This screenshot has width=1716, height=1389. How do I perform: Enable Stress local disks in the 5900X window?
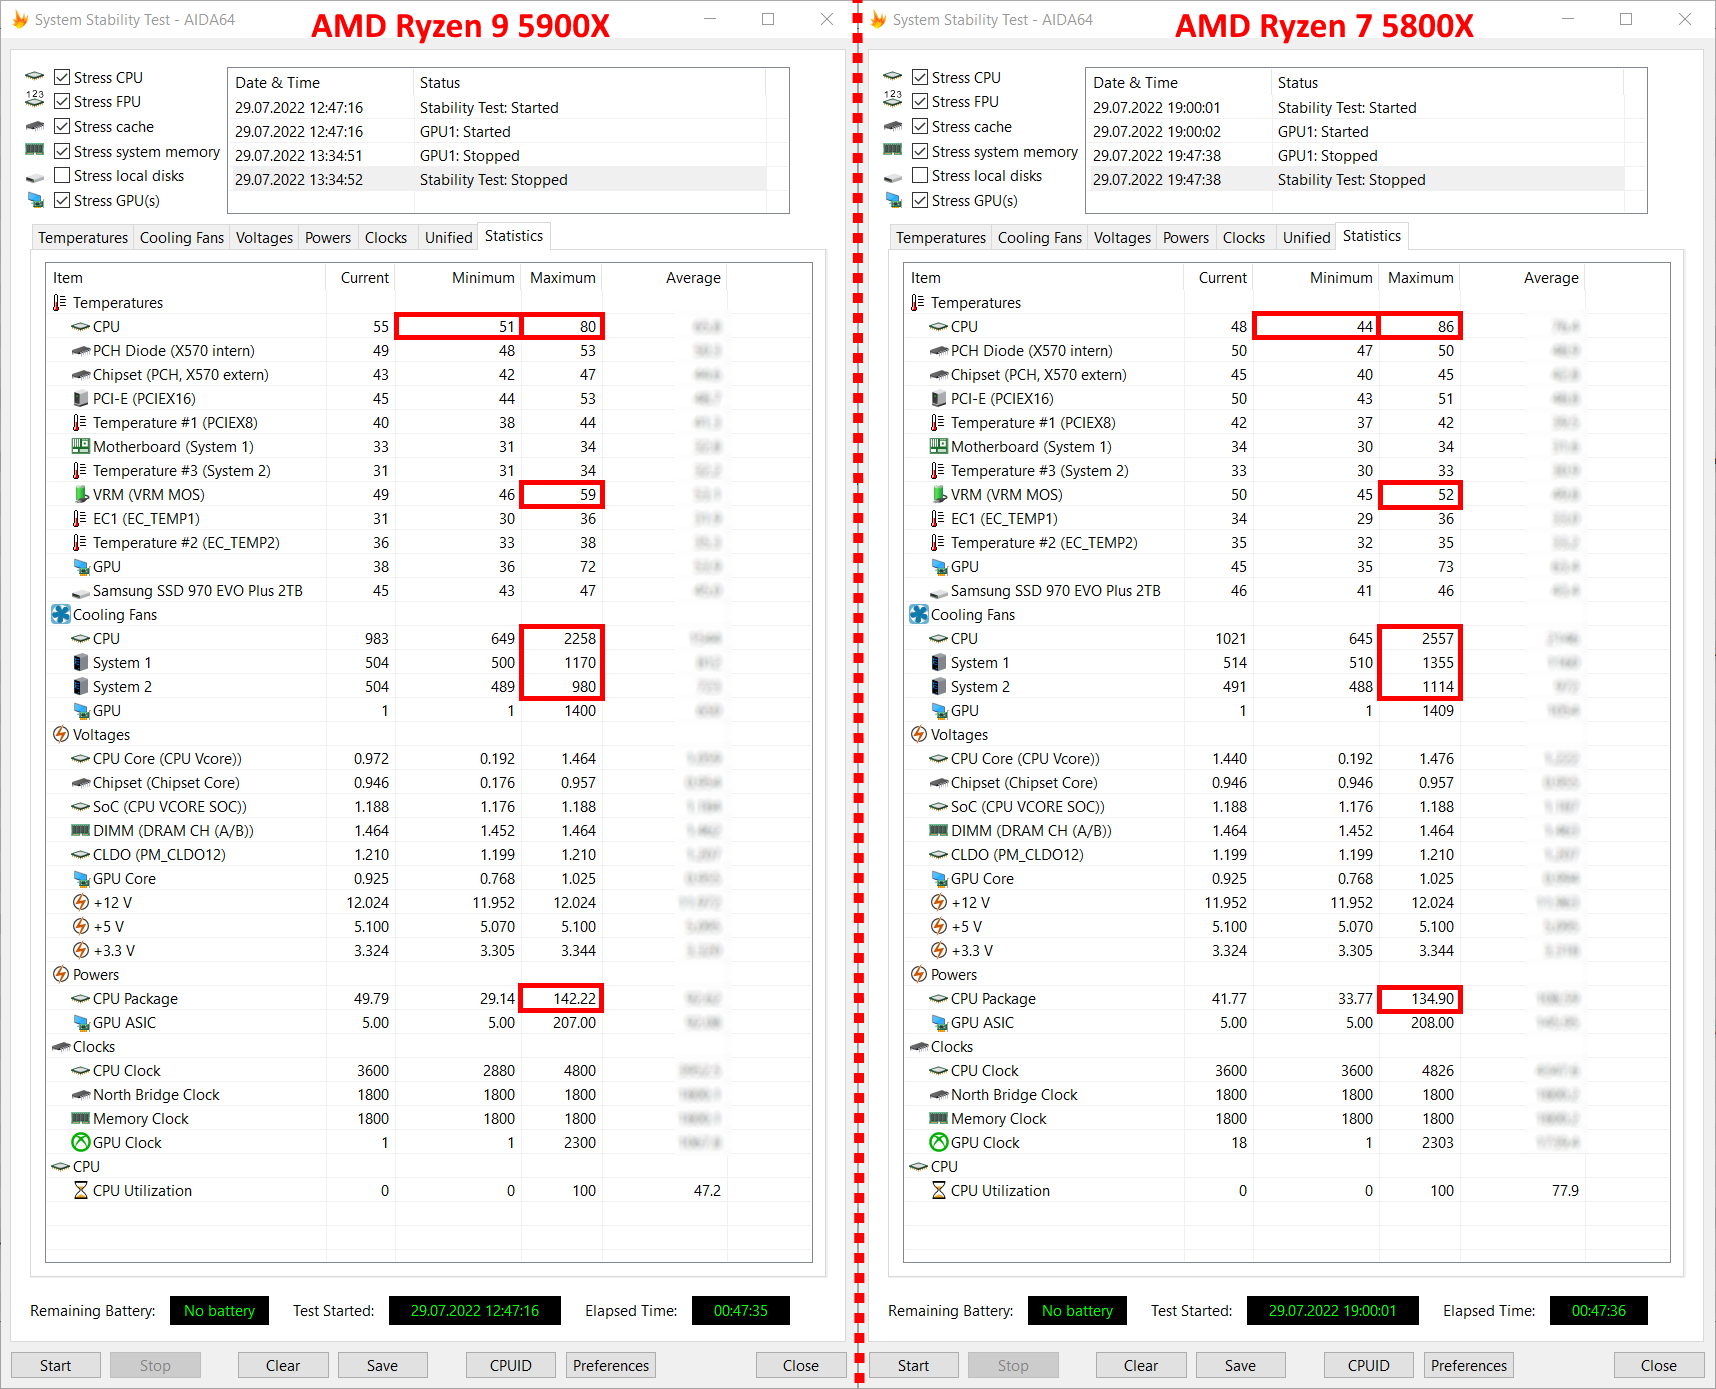click(x=62, y=175)
